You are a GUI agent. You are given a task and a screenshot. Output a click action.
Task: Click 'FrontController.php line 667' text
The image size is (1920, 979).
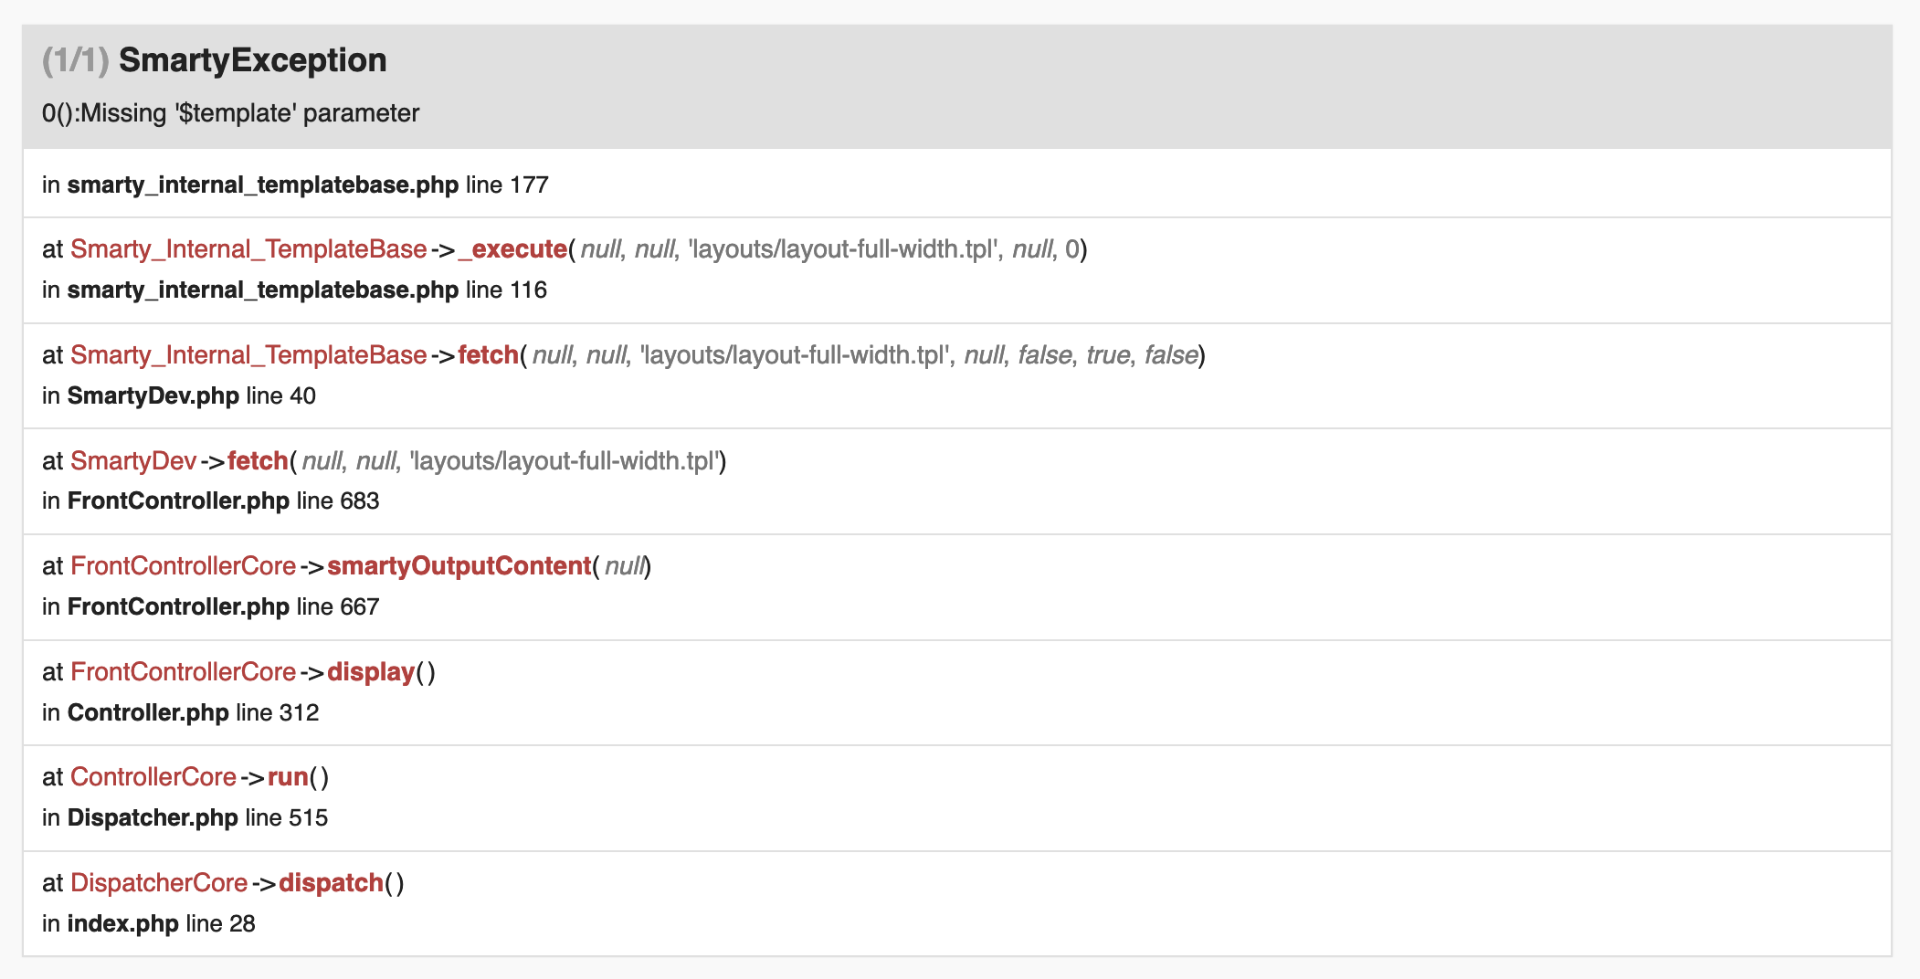(x=223, y=607)
